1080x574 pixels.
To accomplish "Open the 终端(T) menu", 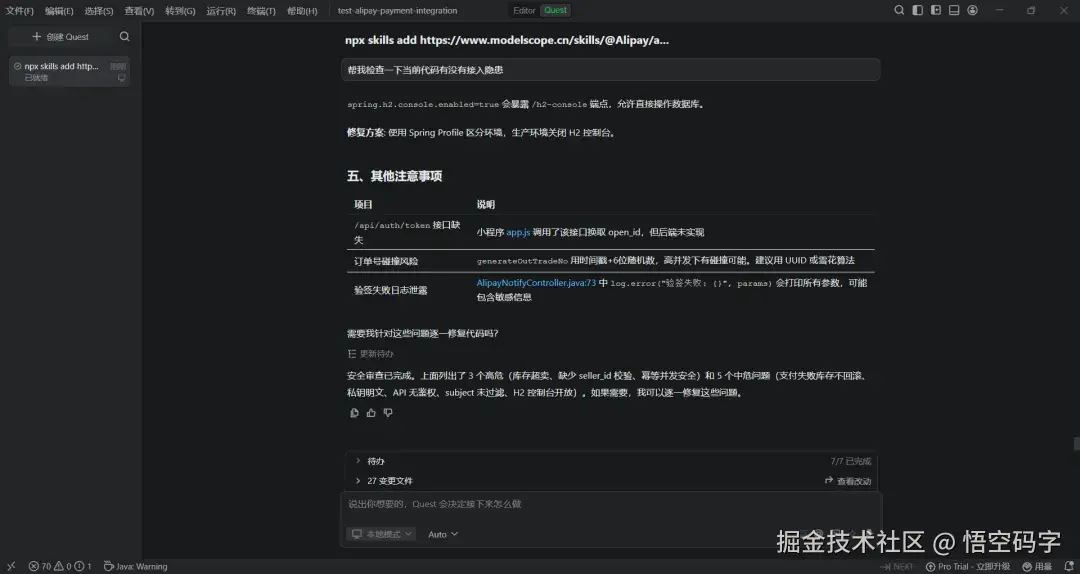I will pos(261,11).
